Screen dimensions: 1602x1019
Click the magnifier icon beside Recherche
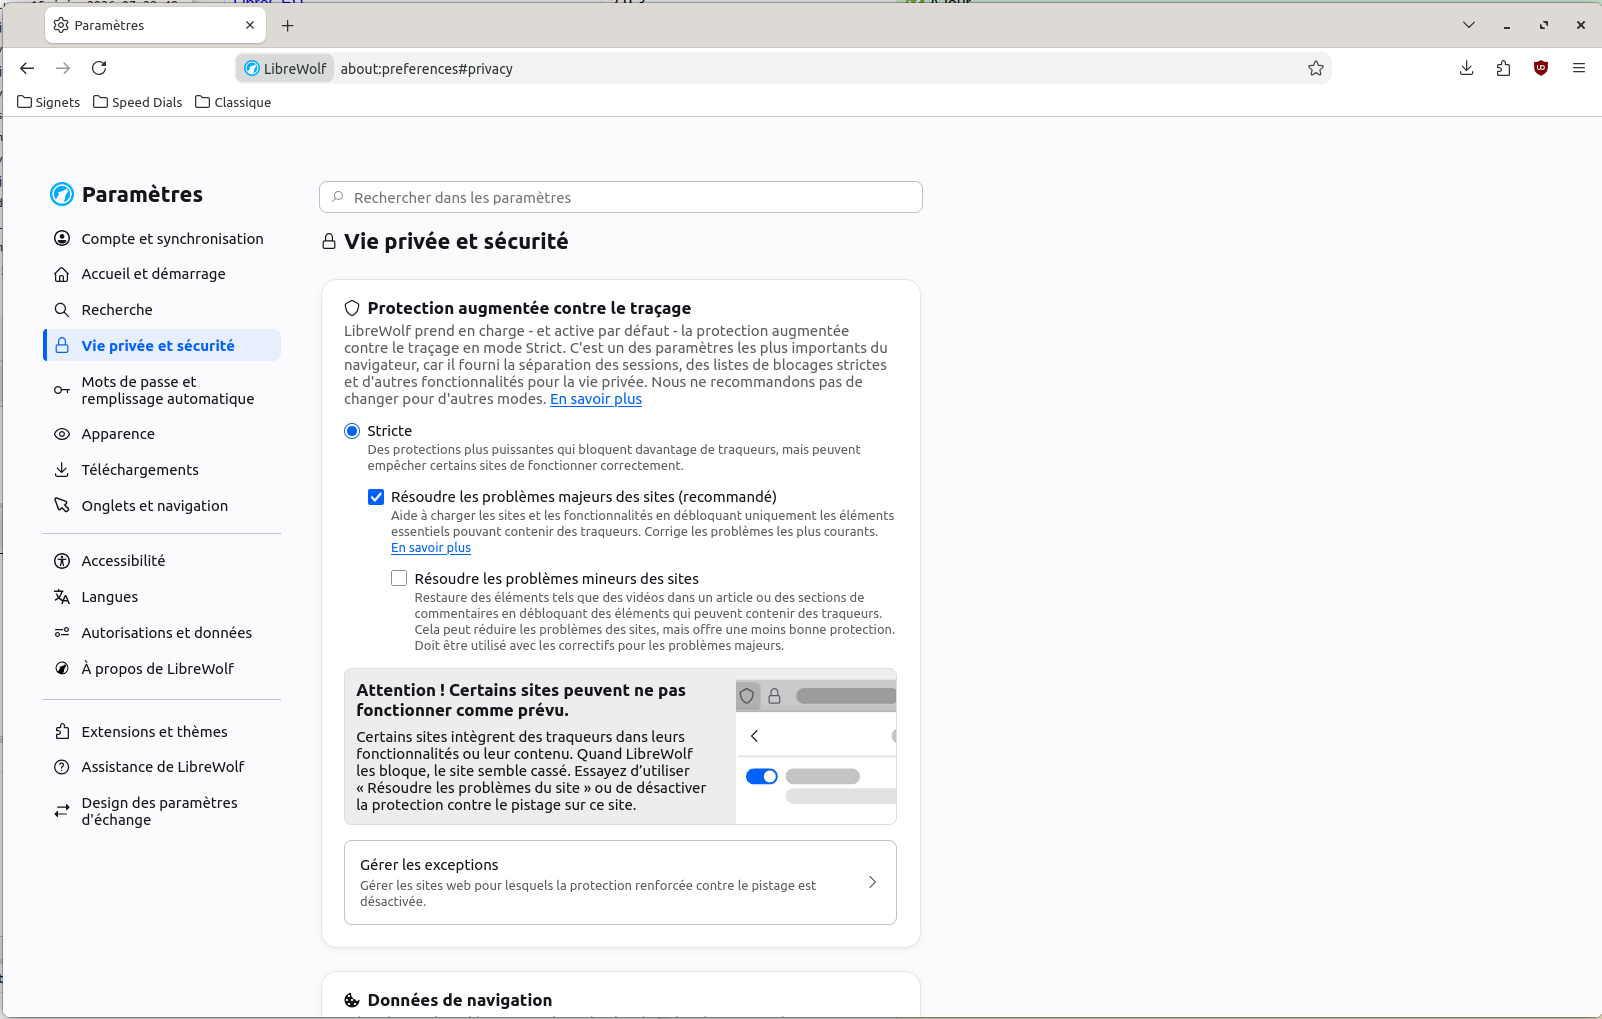tap(62, 310)
